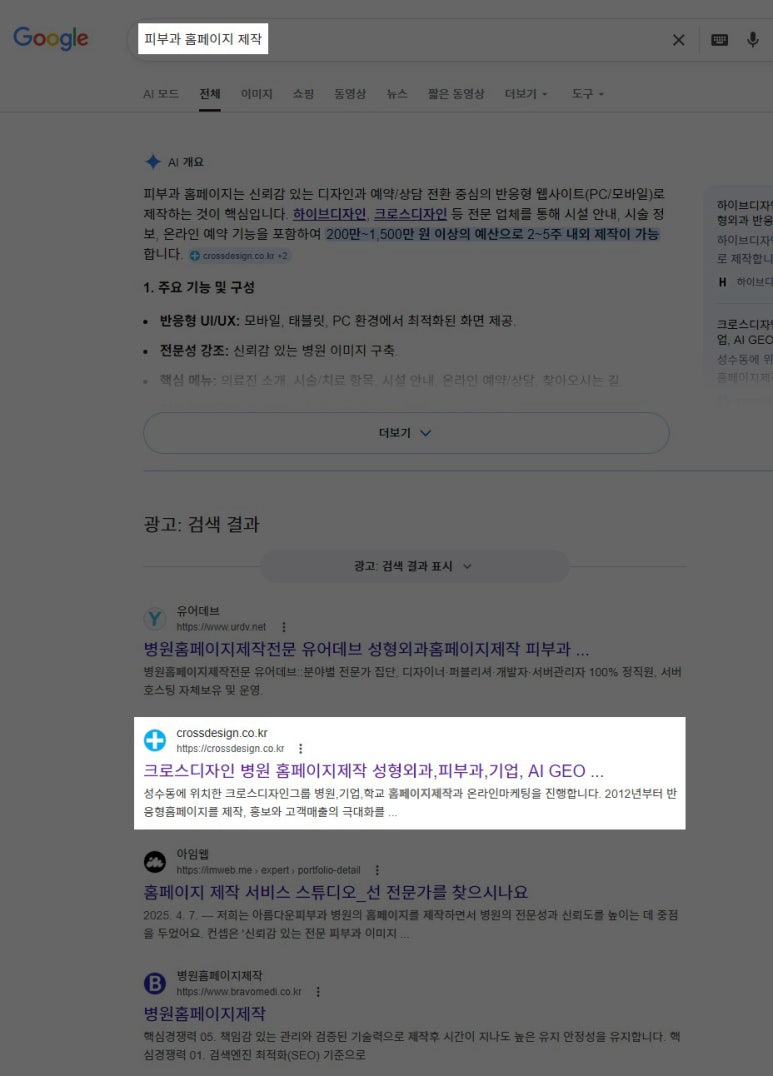
Task: Click the AI 개요 sparkle icon
Action: [152, 162]
